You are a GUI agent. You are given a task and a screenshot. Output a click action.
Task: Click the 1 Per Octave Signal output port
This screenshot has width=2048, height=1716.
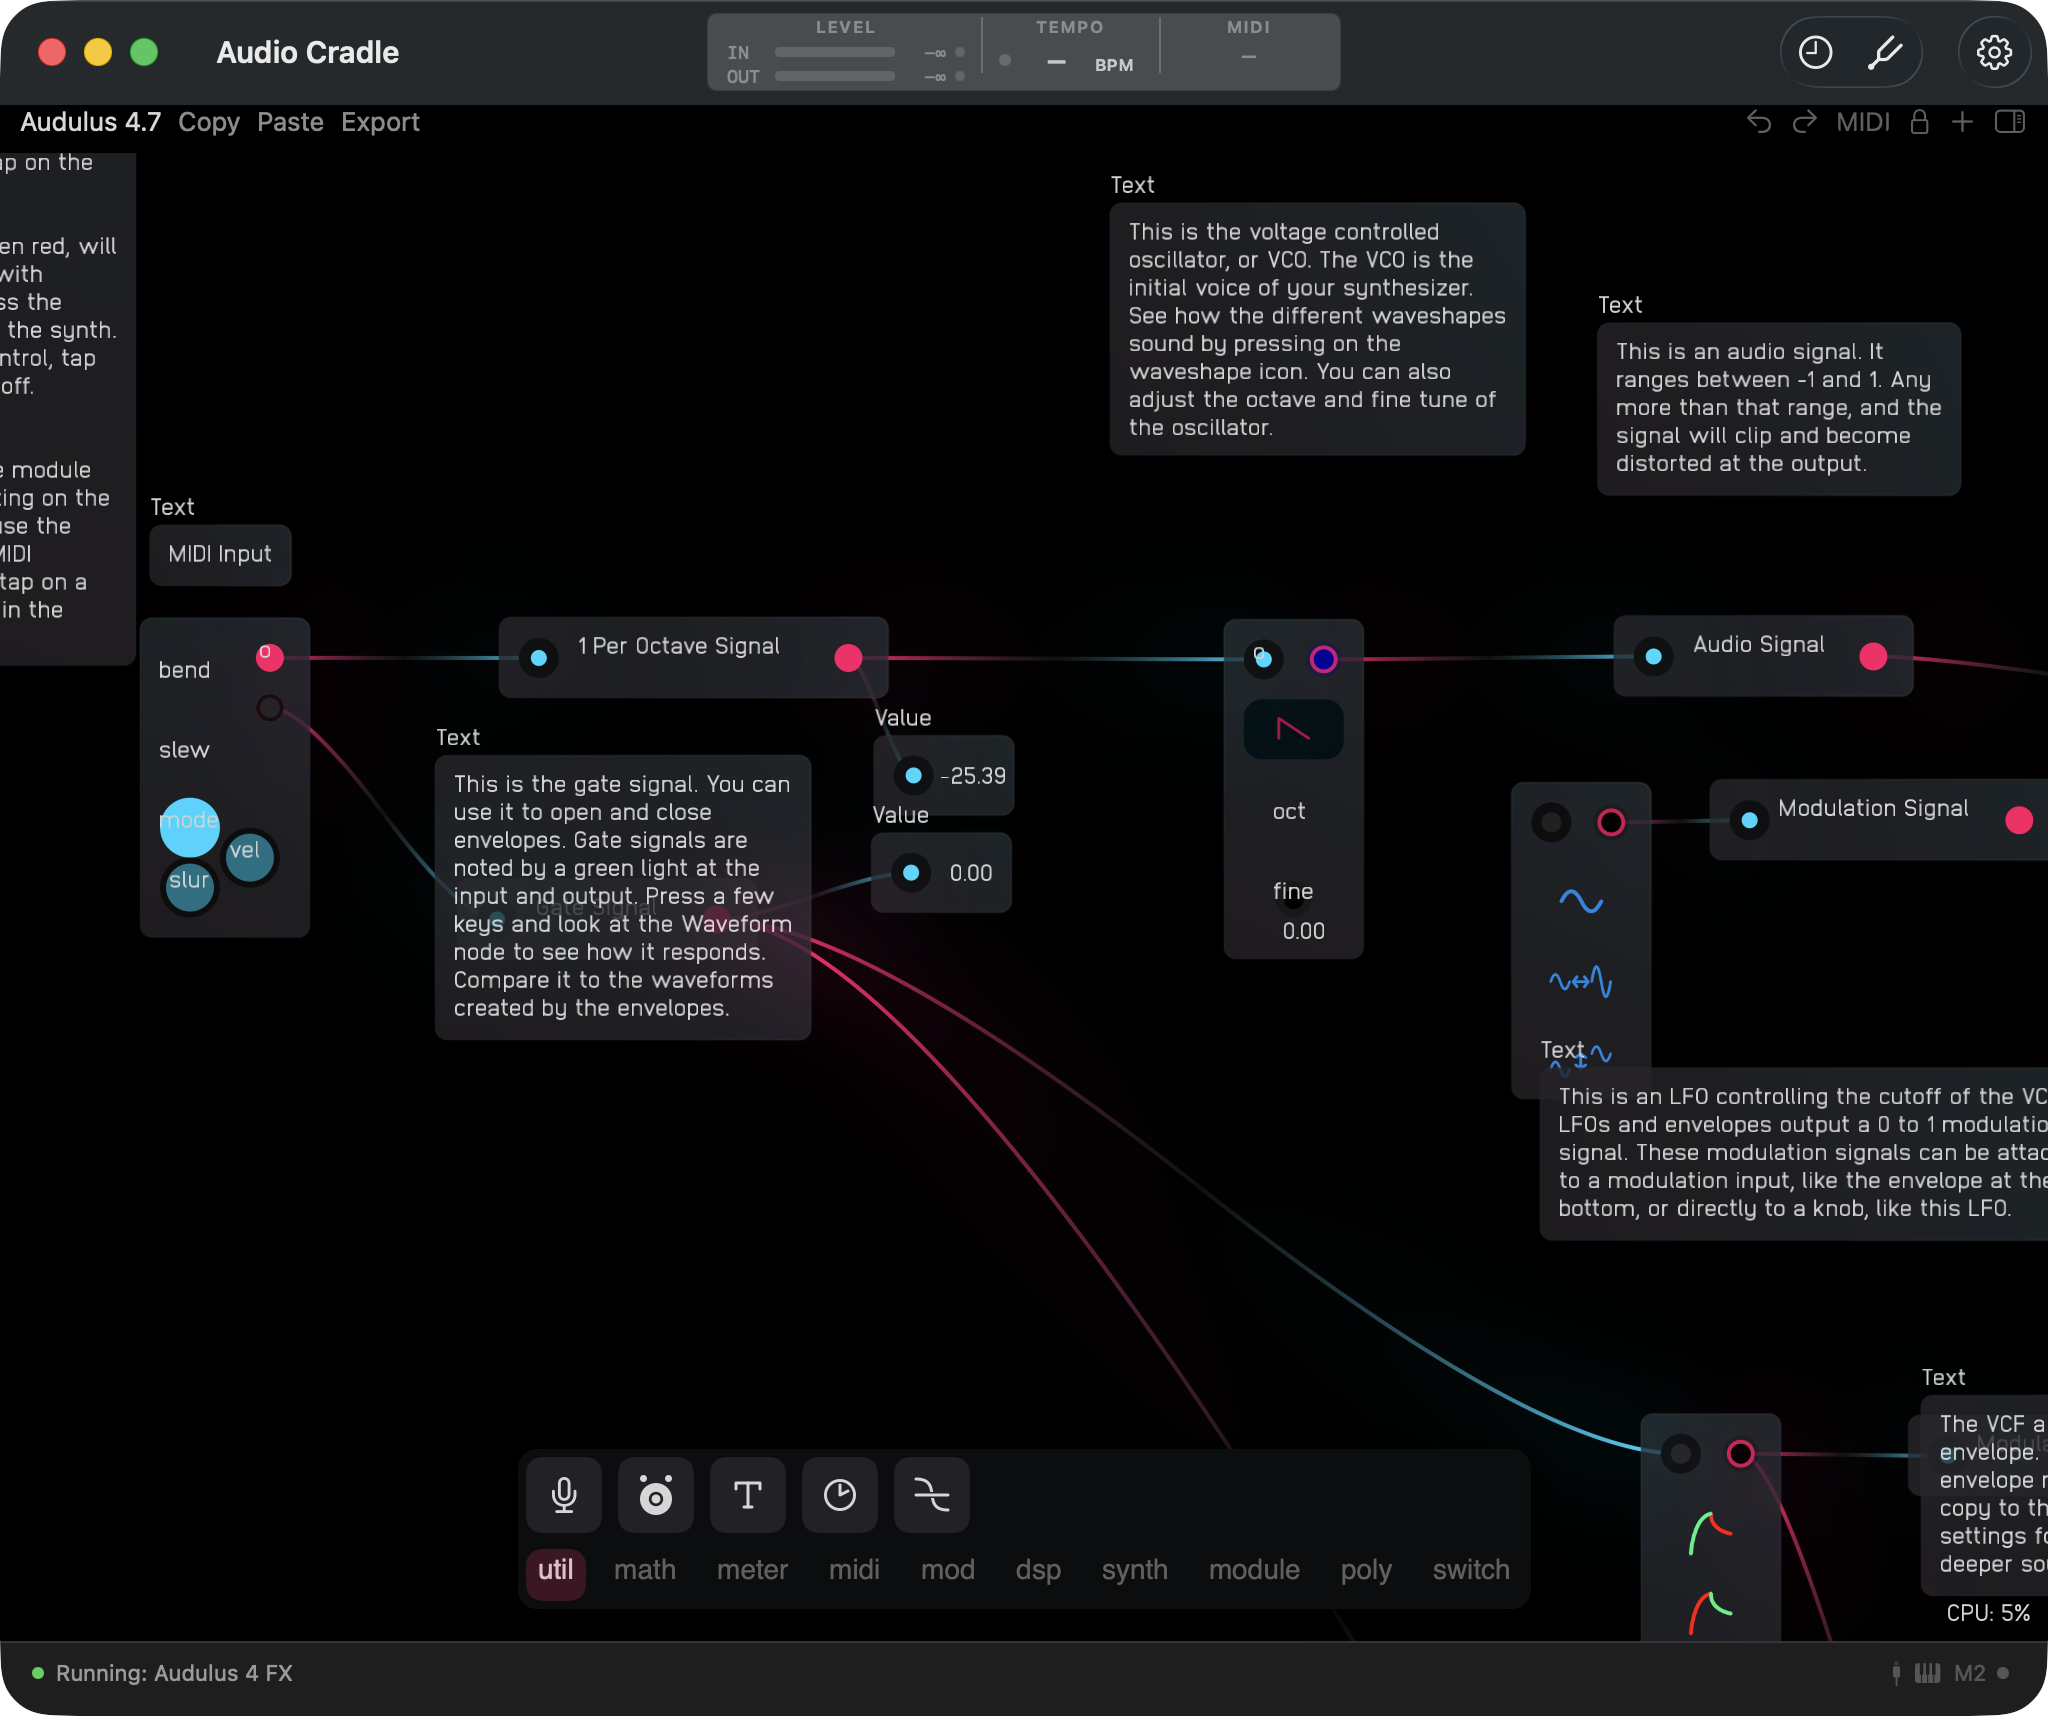(848, 658)
